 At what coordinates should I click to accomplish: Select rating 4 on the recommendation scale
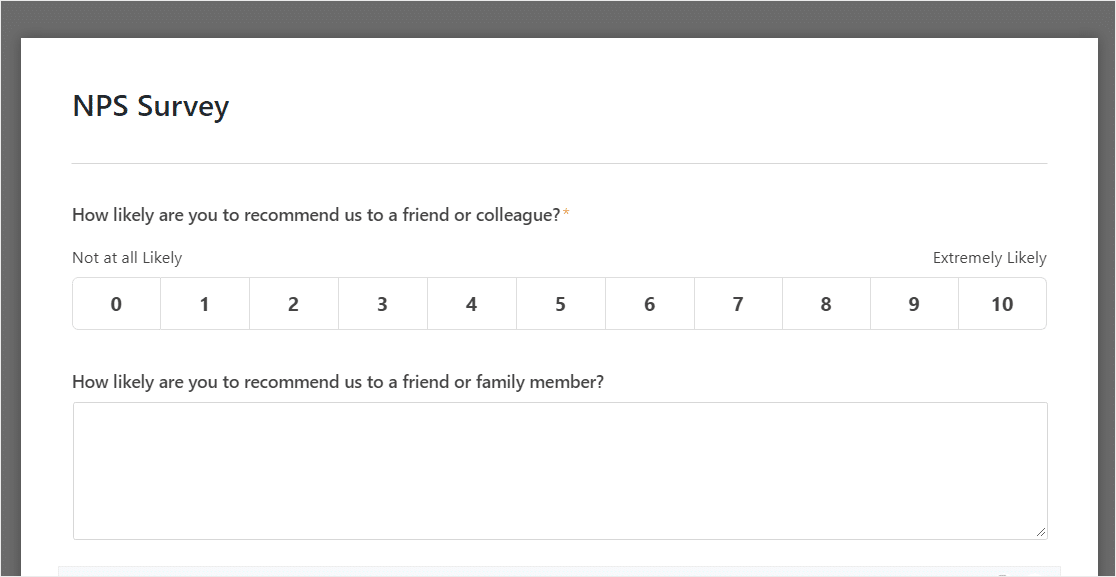(472, 304)
